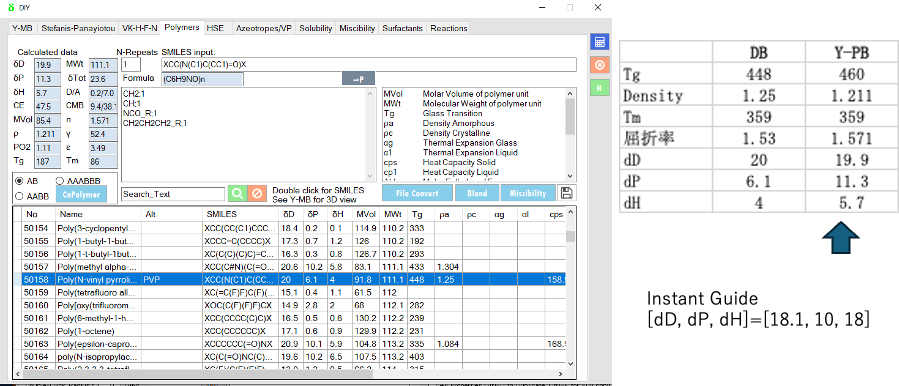Click up arrow in property legend list
Viewport: 899px width, 386px height.
[x=569, y=93]
